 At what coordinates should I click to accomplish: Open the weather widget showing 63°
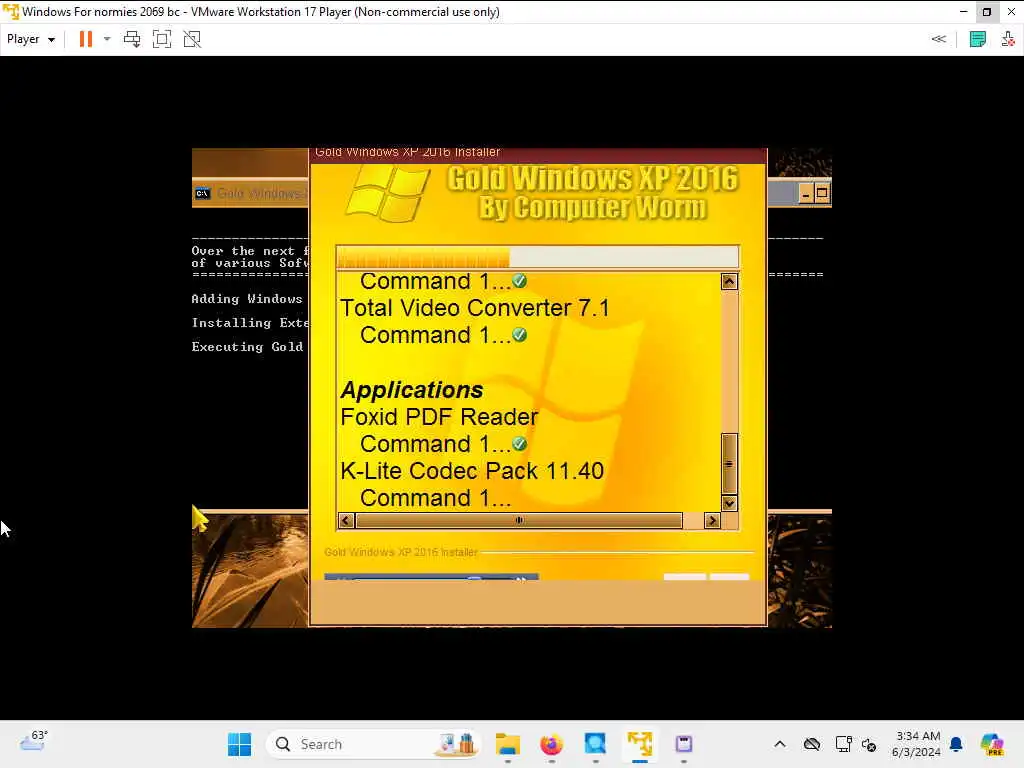(x=33, y=742)
